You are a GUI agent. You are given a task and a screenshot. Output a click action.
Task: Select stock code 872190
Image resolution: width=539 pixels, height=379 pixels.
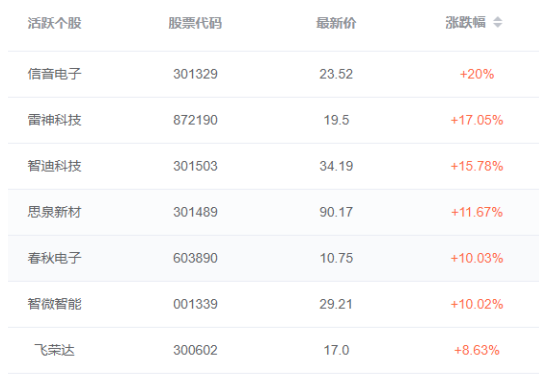coord(195,120)
